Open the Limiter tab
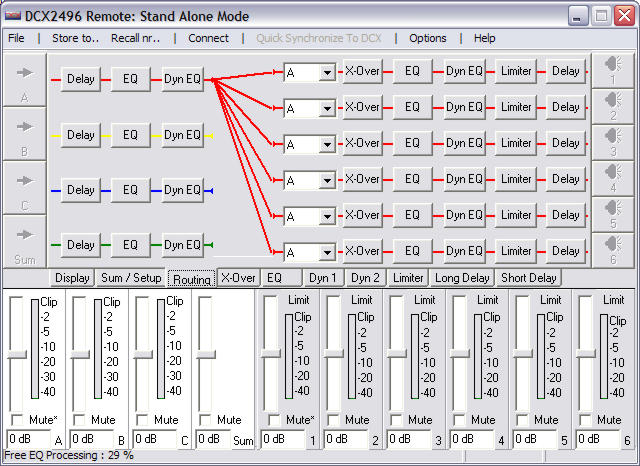Screen dimensions: 640x466 click(408, 278)
